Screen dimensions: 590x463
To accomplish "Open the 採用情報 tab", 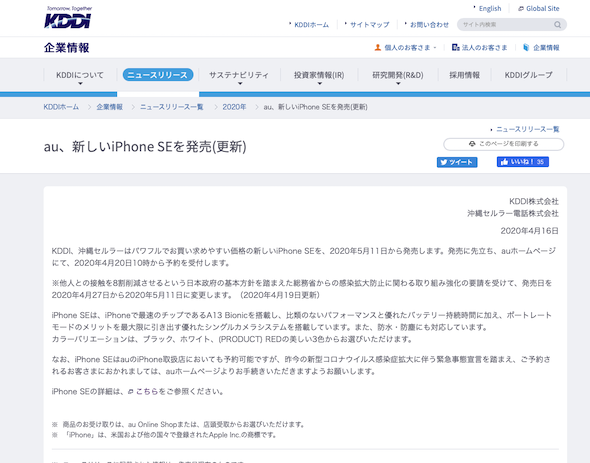I will point(464,75).
